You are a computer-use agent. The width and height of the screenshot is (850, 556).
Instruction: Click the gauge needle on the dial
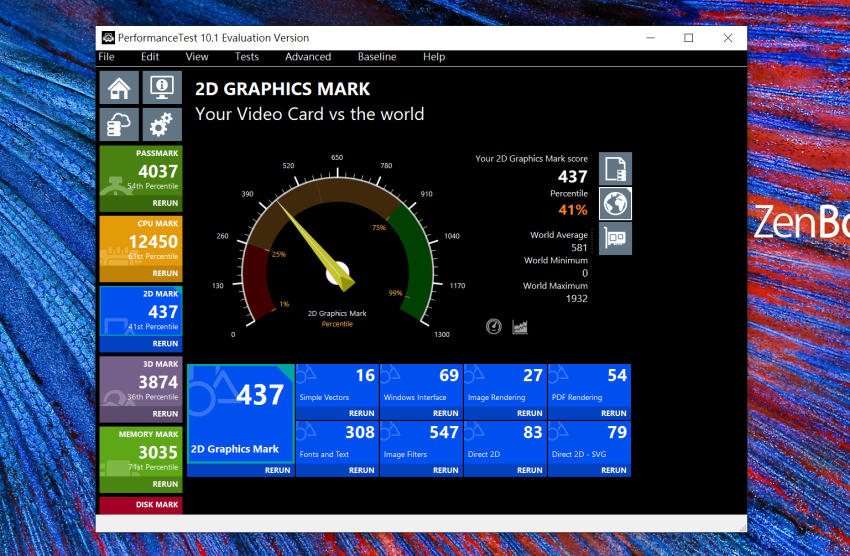tap(314, 245)
